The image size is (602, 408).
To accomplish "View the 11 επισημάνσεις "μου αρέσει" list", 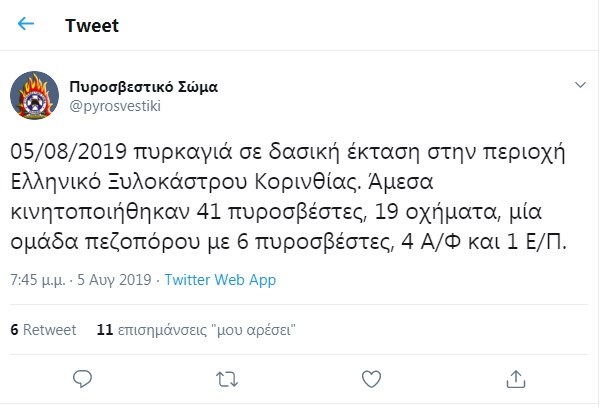I will 196,330.
